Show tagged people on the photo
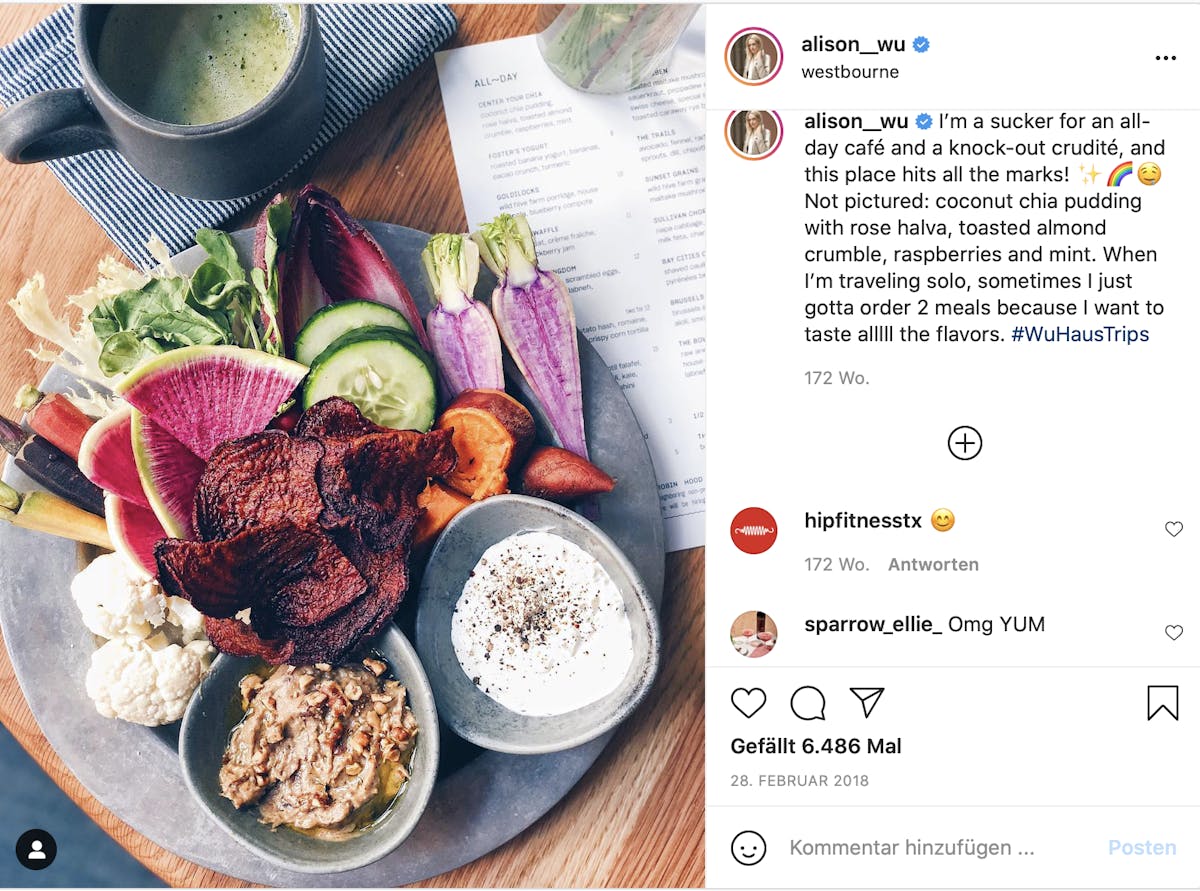 [x=36, y=850]
